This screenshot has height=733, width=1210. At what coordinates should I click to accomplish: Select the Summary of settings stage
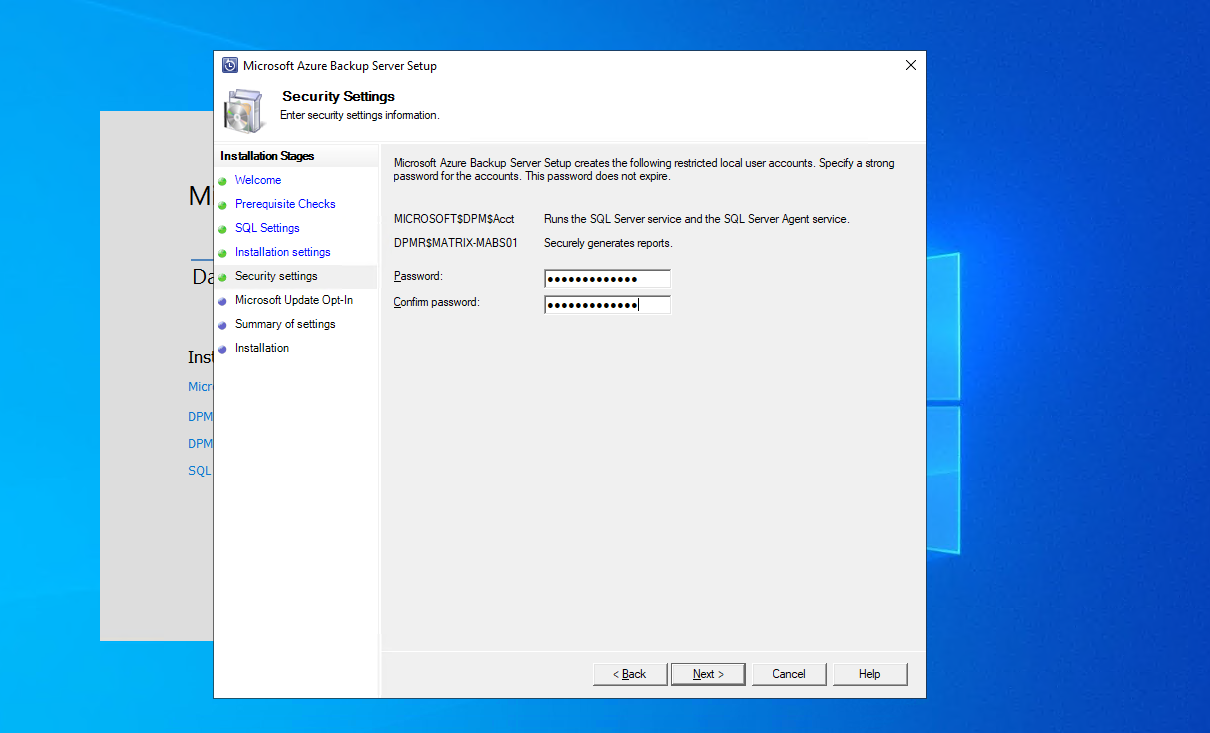(x=285, y=324)
